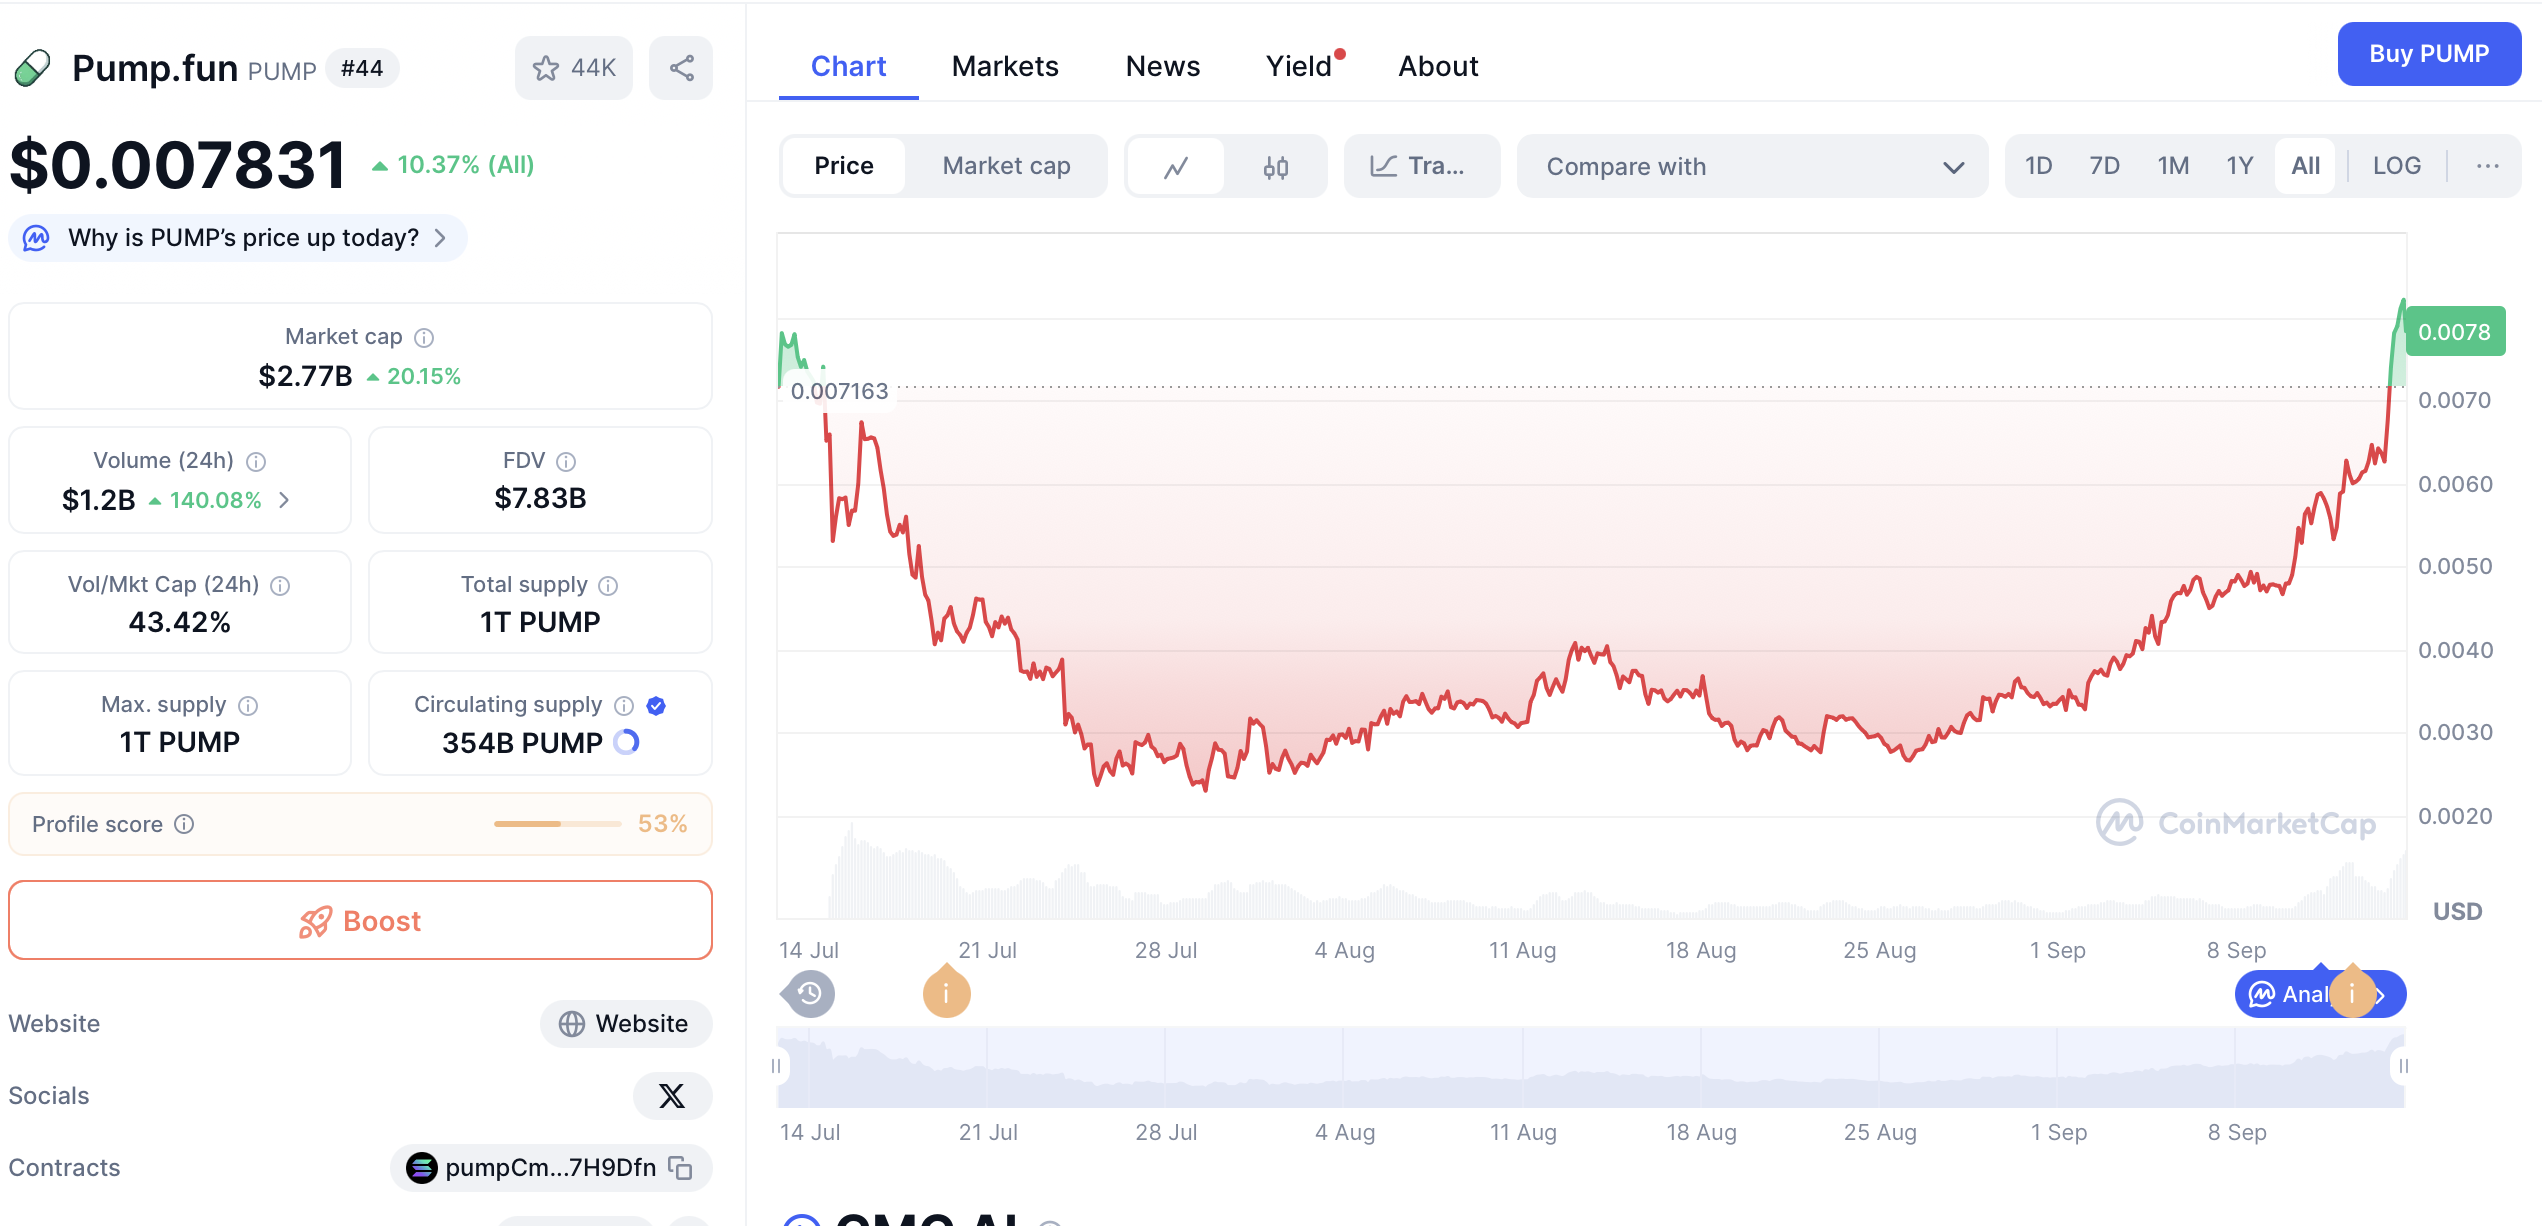Click the Boost button
This screenshot has width=2542, height=1226.
tap(360, 920)
